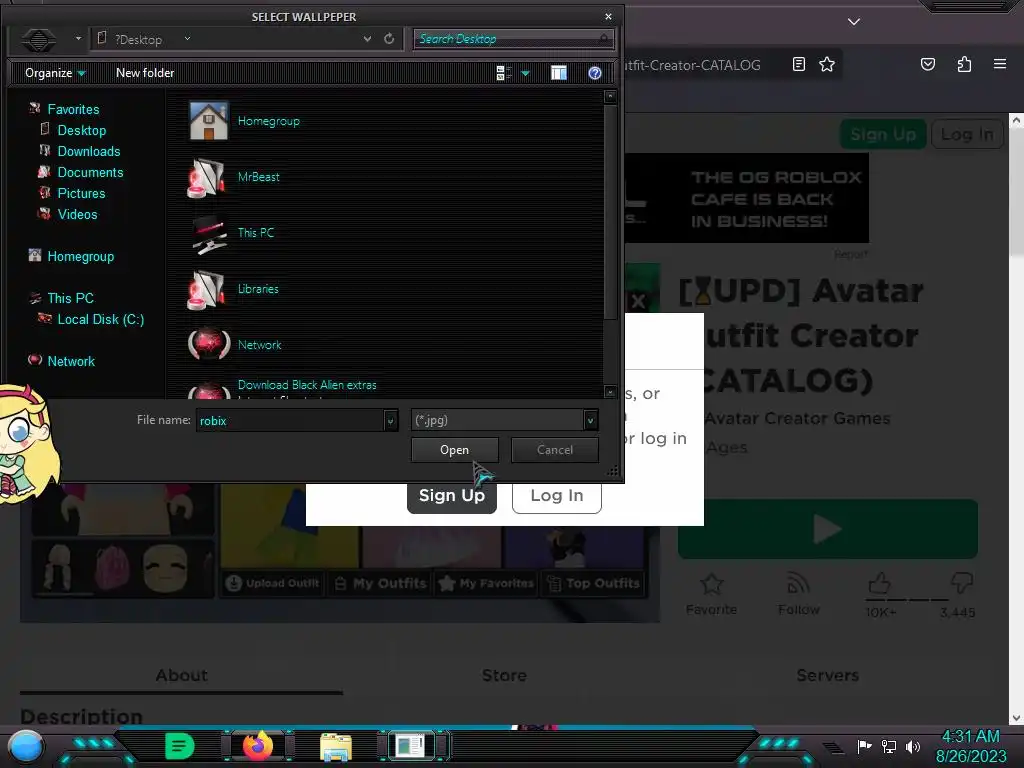
Task: Switch to Firefox on the taskbar
Action: tap(258, 746)
